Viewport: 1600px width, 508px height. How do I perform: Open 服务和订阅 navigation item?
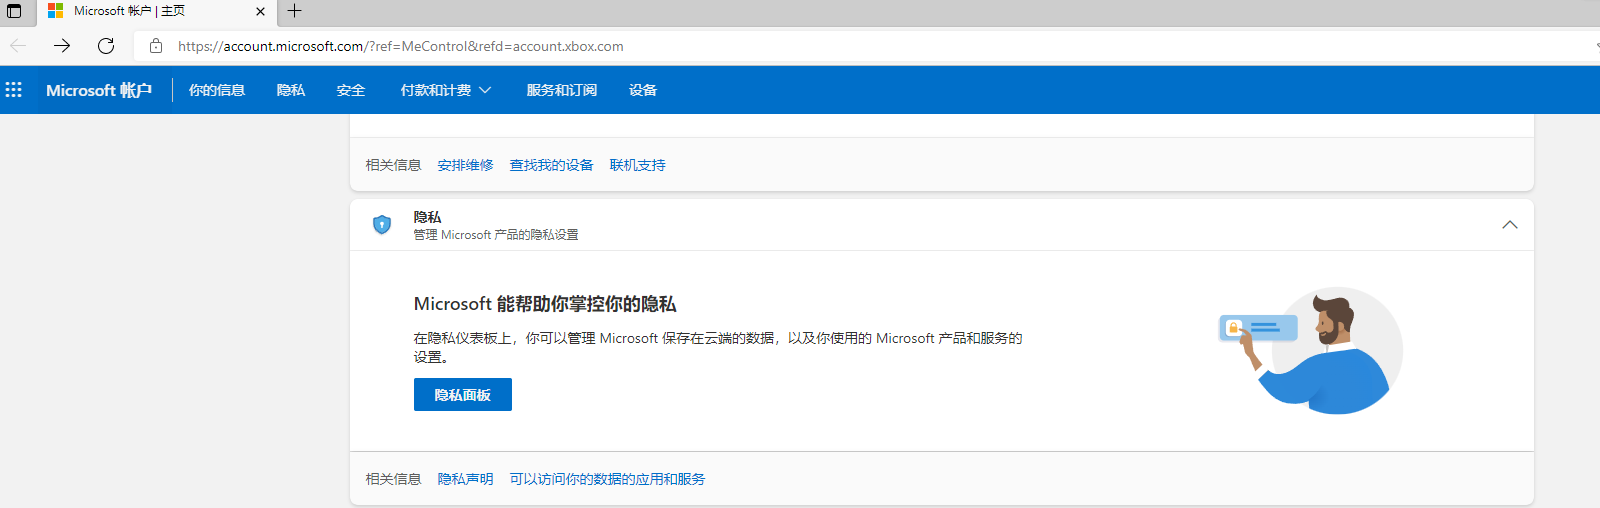(x=562, y=90)
